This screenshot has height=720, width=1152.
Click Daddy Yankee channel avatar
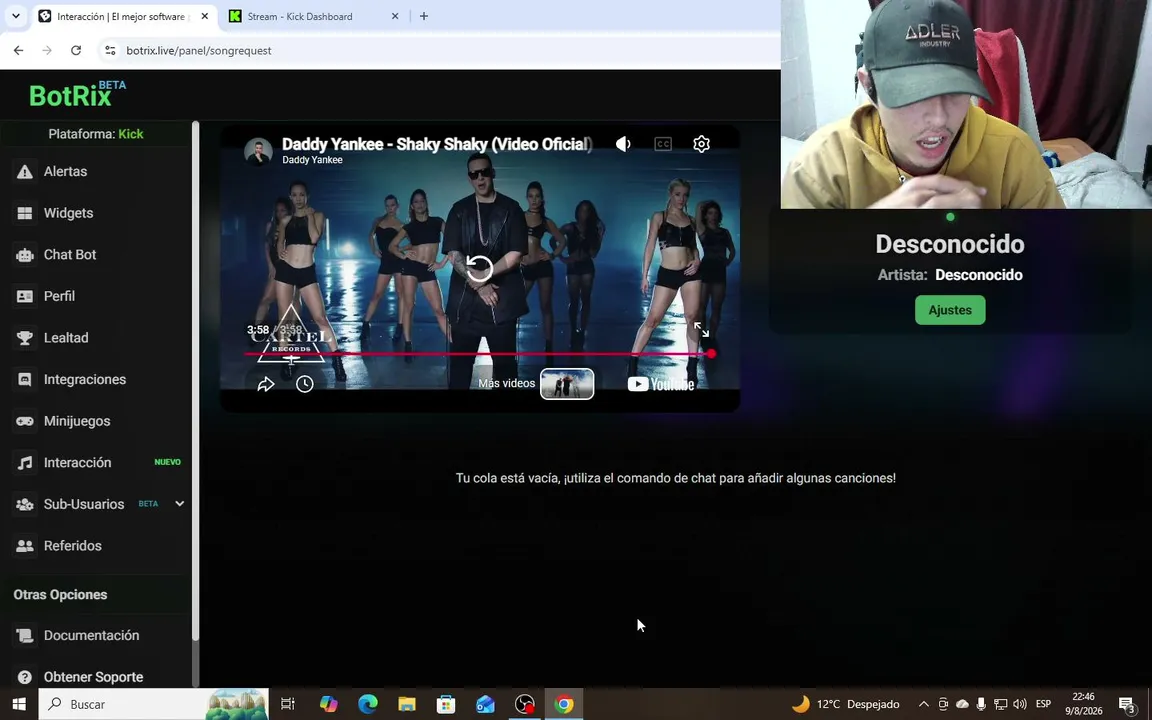click(x=259, y=151)
